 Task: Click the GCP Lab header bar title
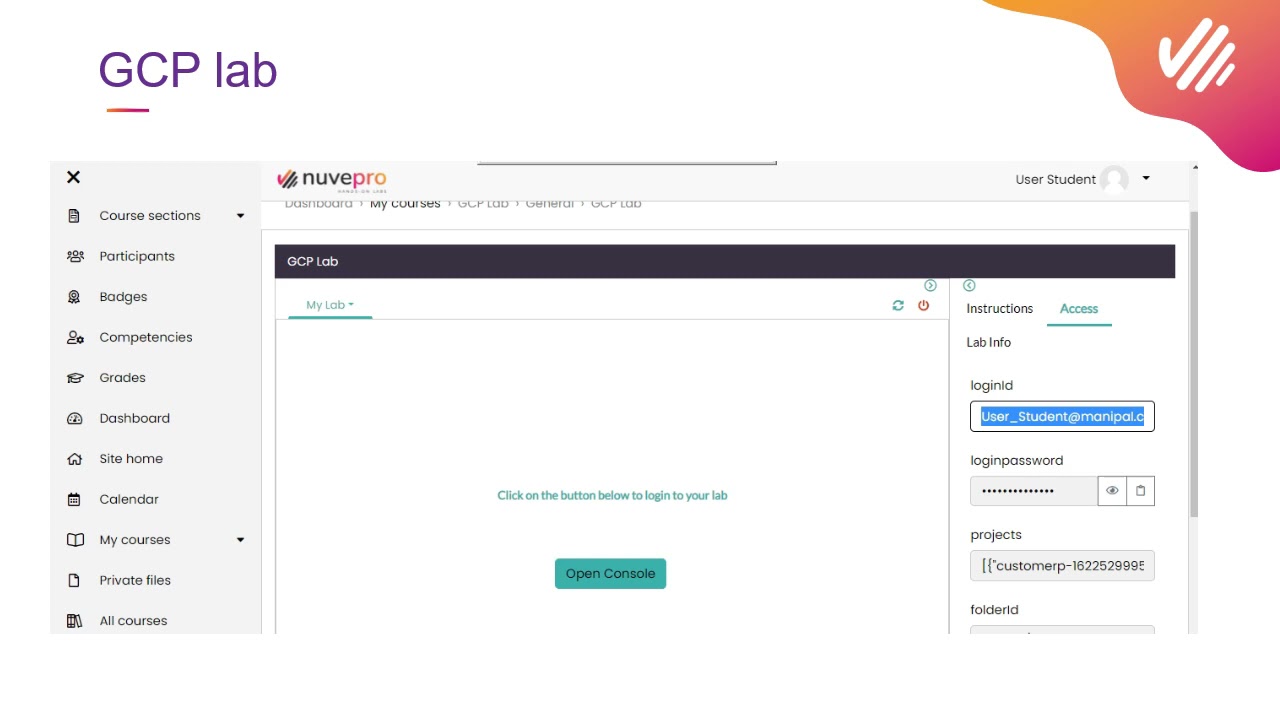[313, 262]
